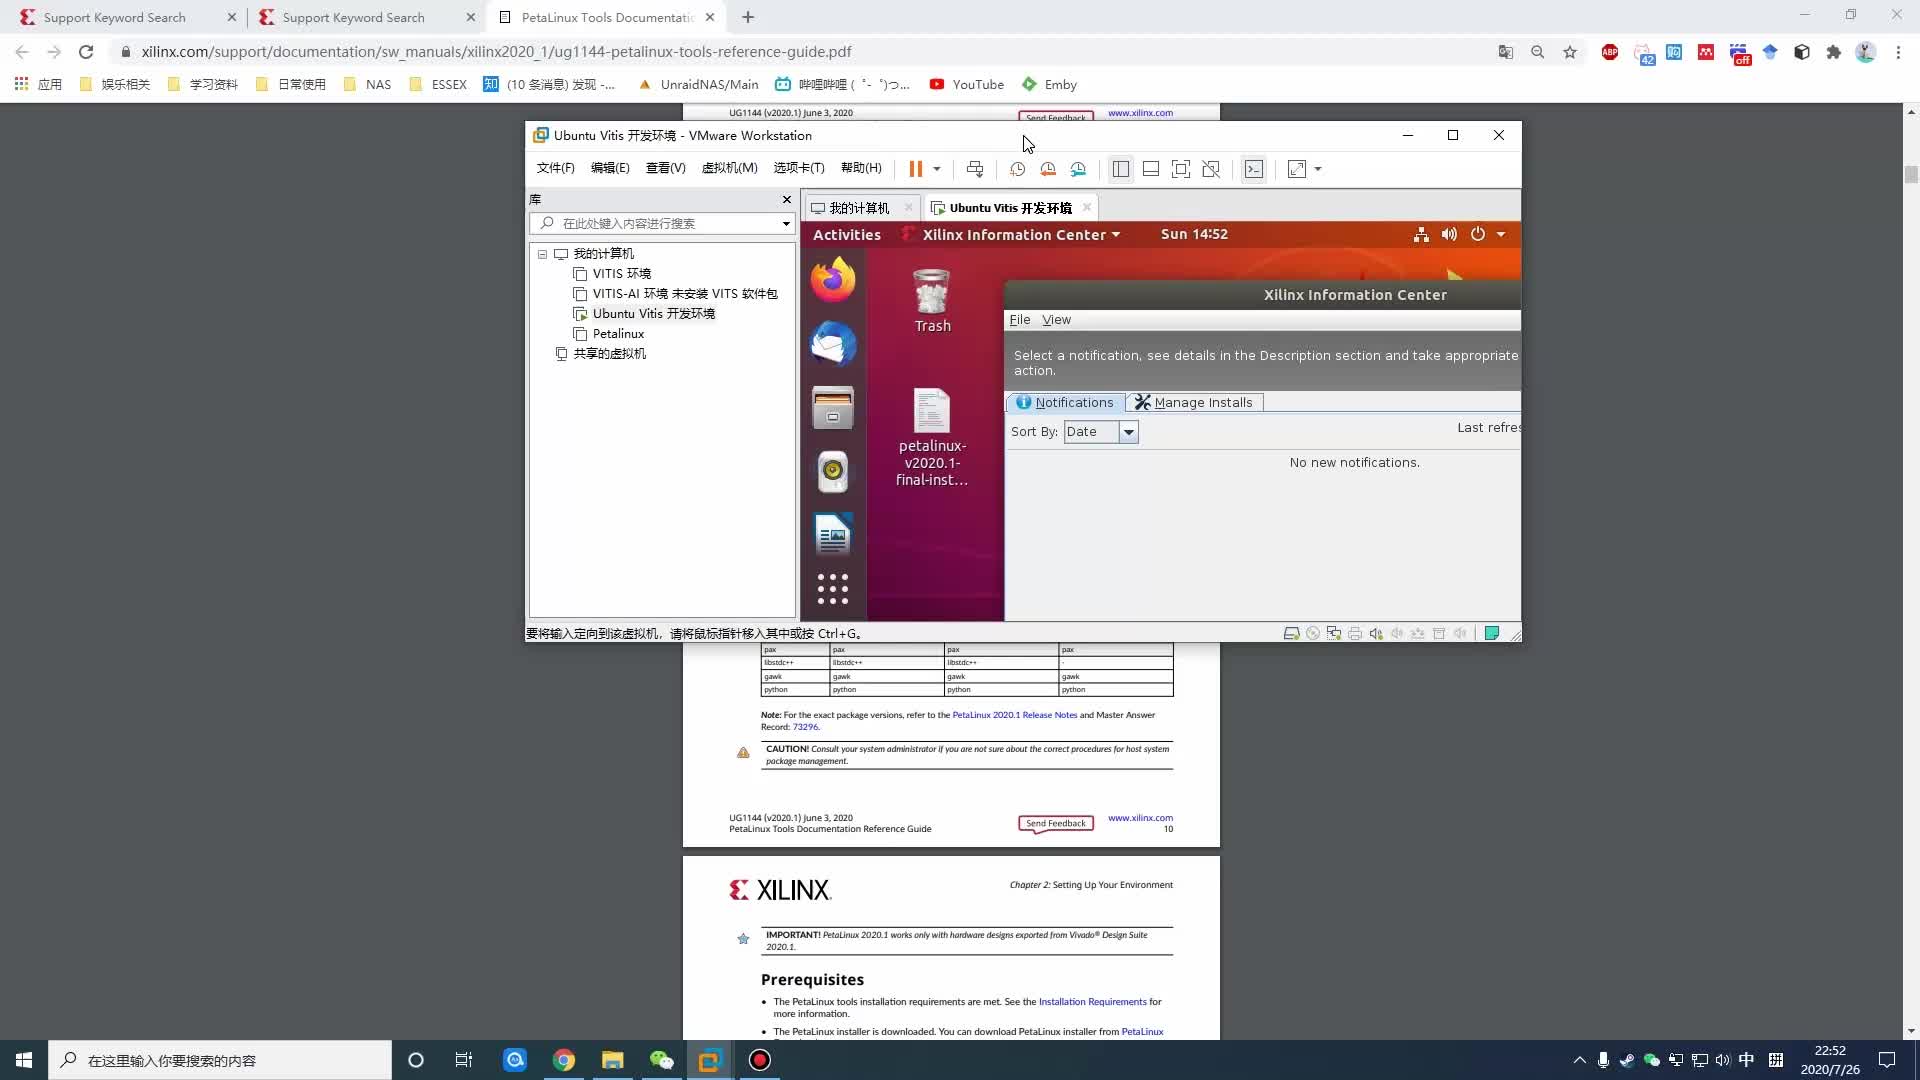Screen dimensions: 1920x1080
Task: Open the 查看(V) menu in VMware
Action: (x=665, y=168)
